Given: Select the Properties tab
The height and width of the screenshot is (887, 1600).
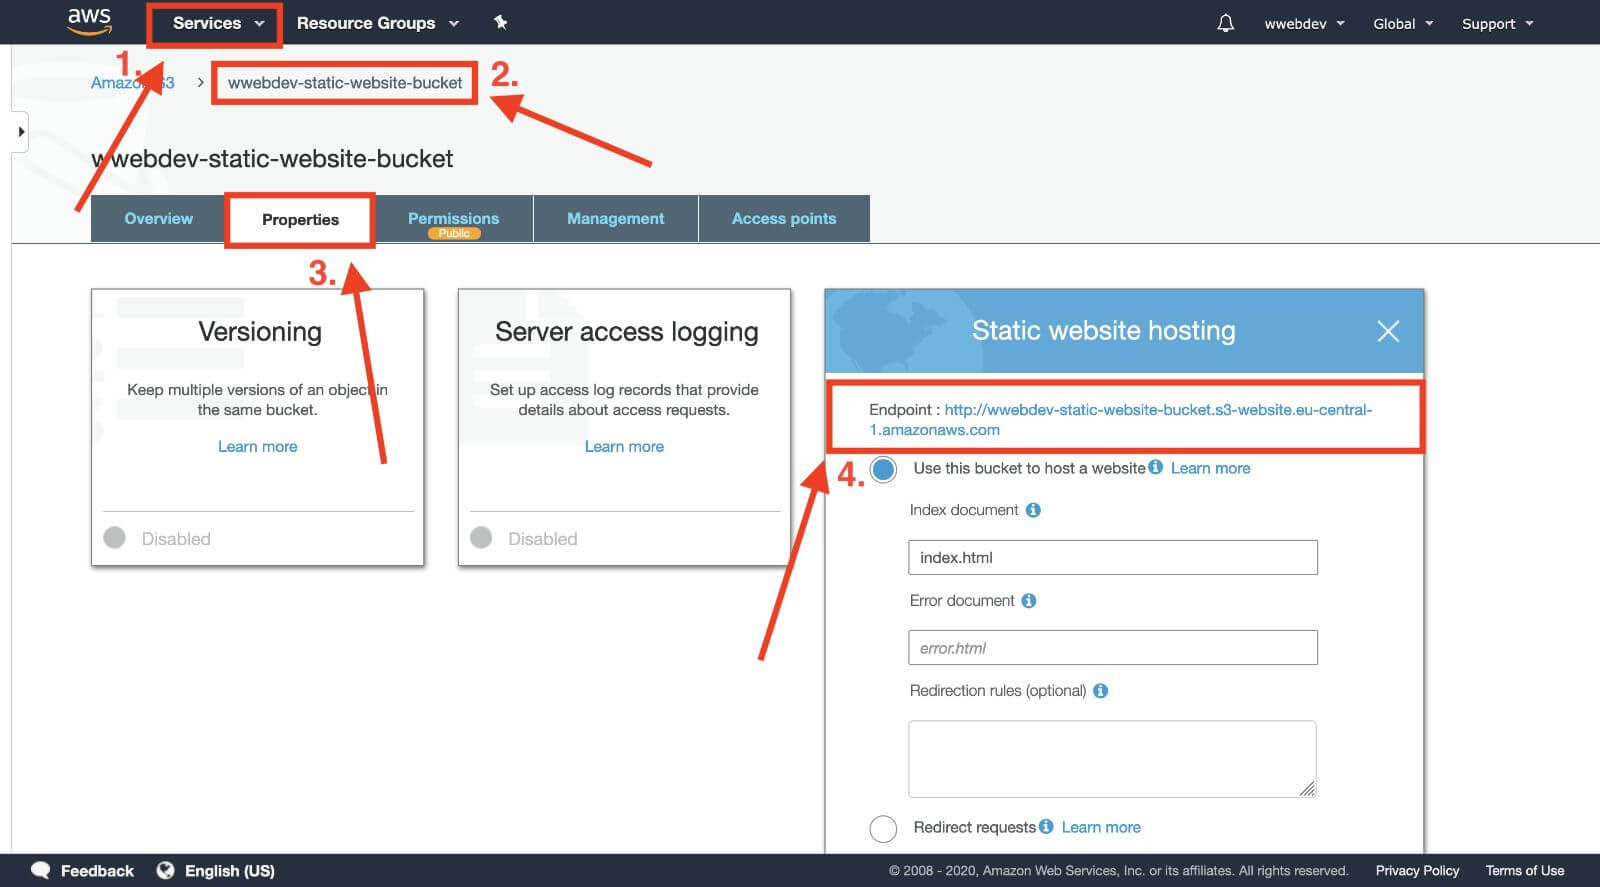Looking at the screenshot, I should coord(300,219).
